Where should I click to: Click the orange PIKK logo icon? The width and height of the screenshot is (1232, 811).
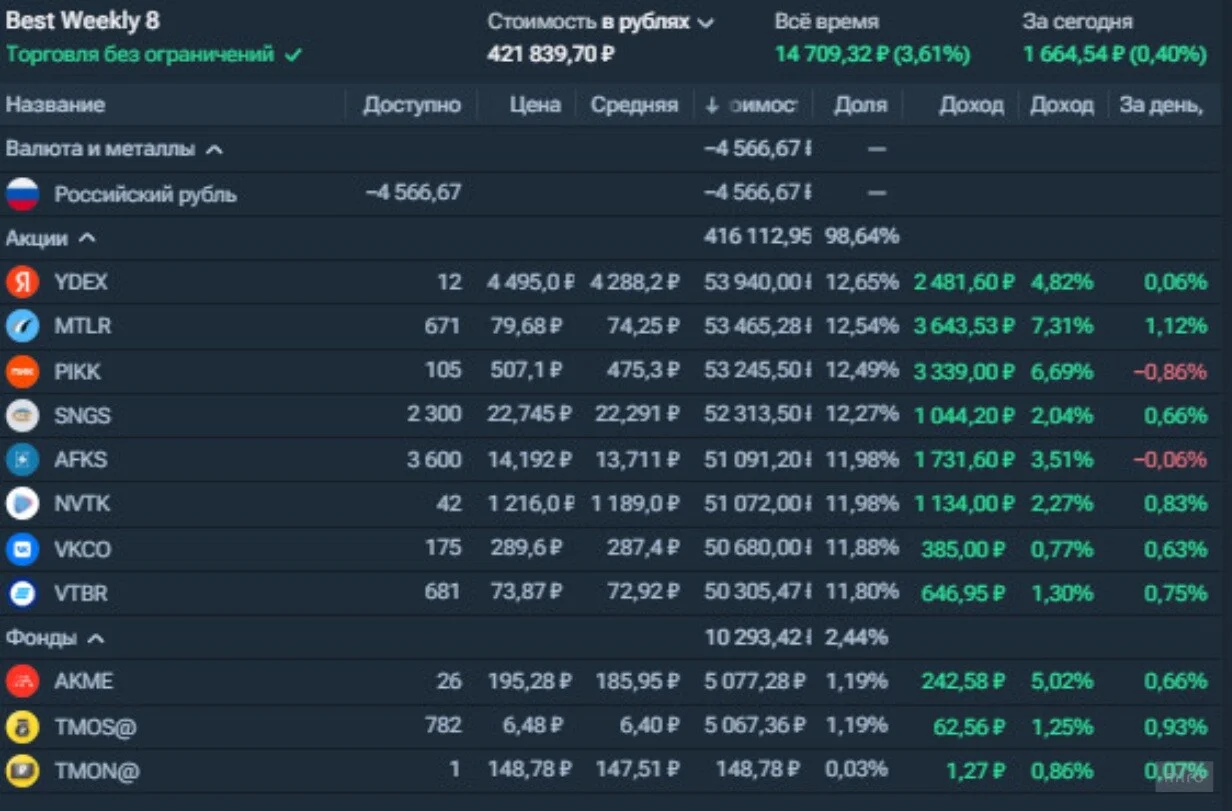(x=22, y=372)
